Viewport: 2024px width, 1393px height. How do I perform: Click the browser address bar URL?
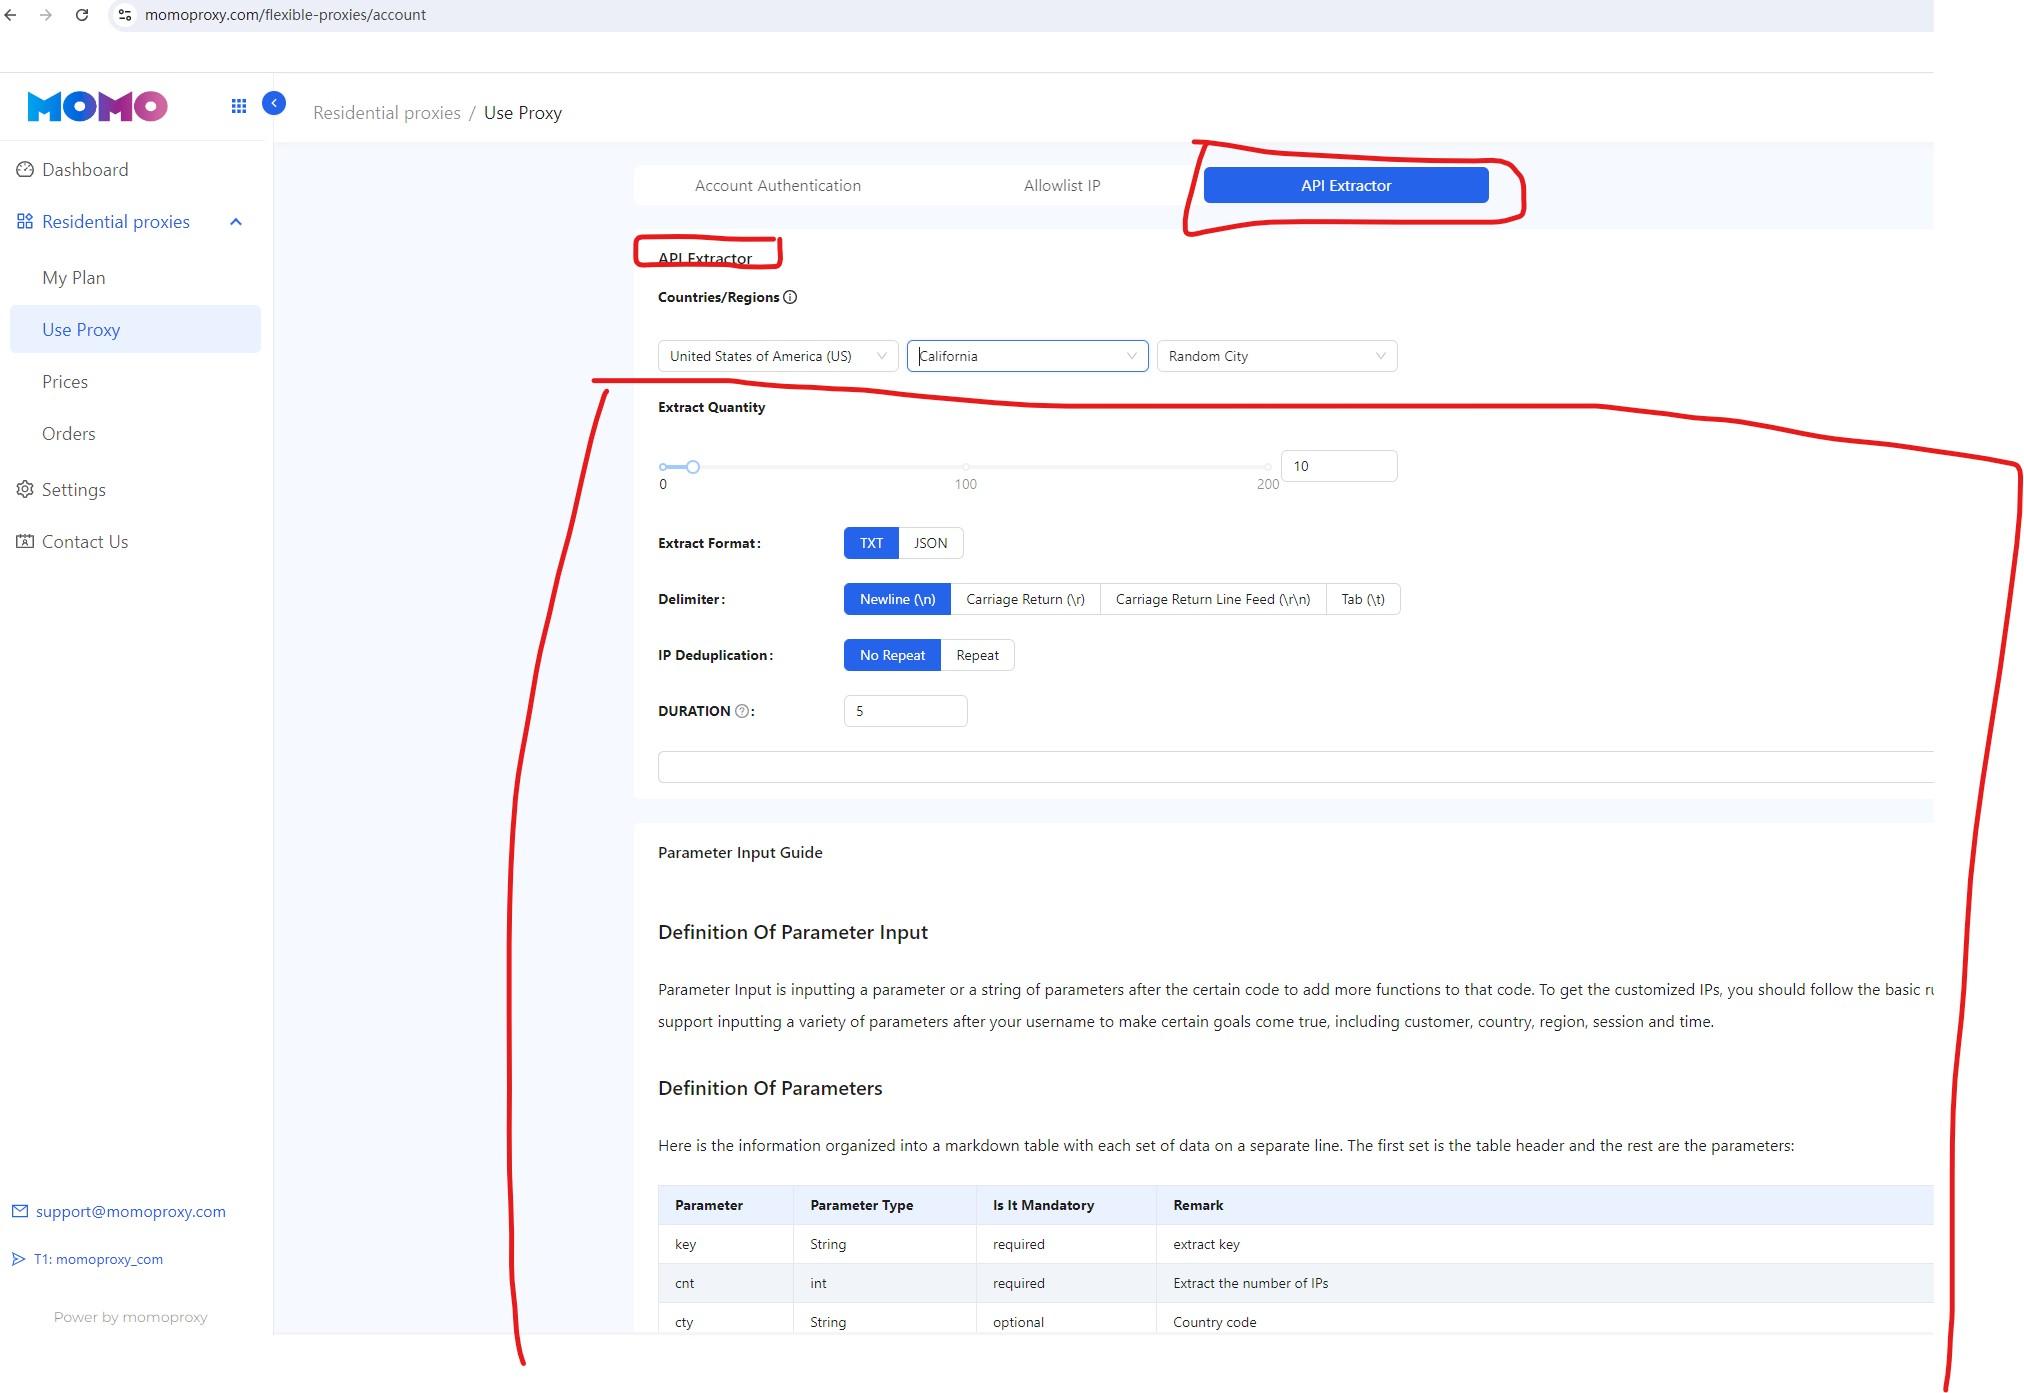click(x=285, y=15)
